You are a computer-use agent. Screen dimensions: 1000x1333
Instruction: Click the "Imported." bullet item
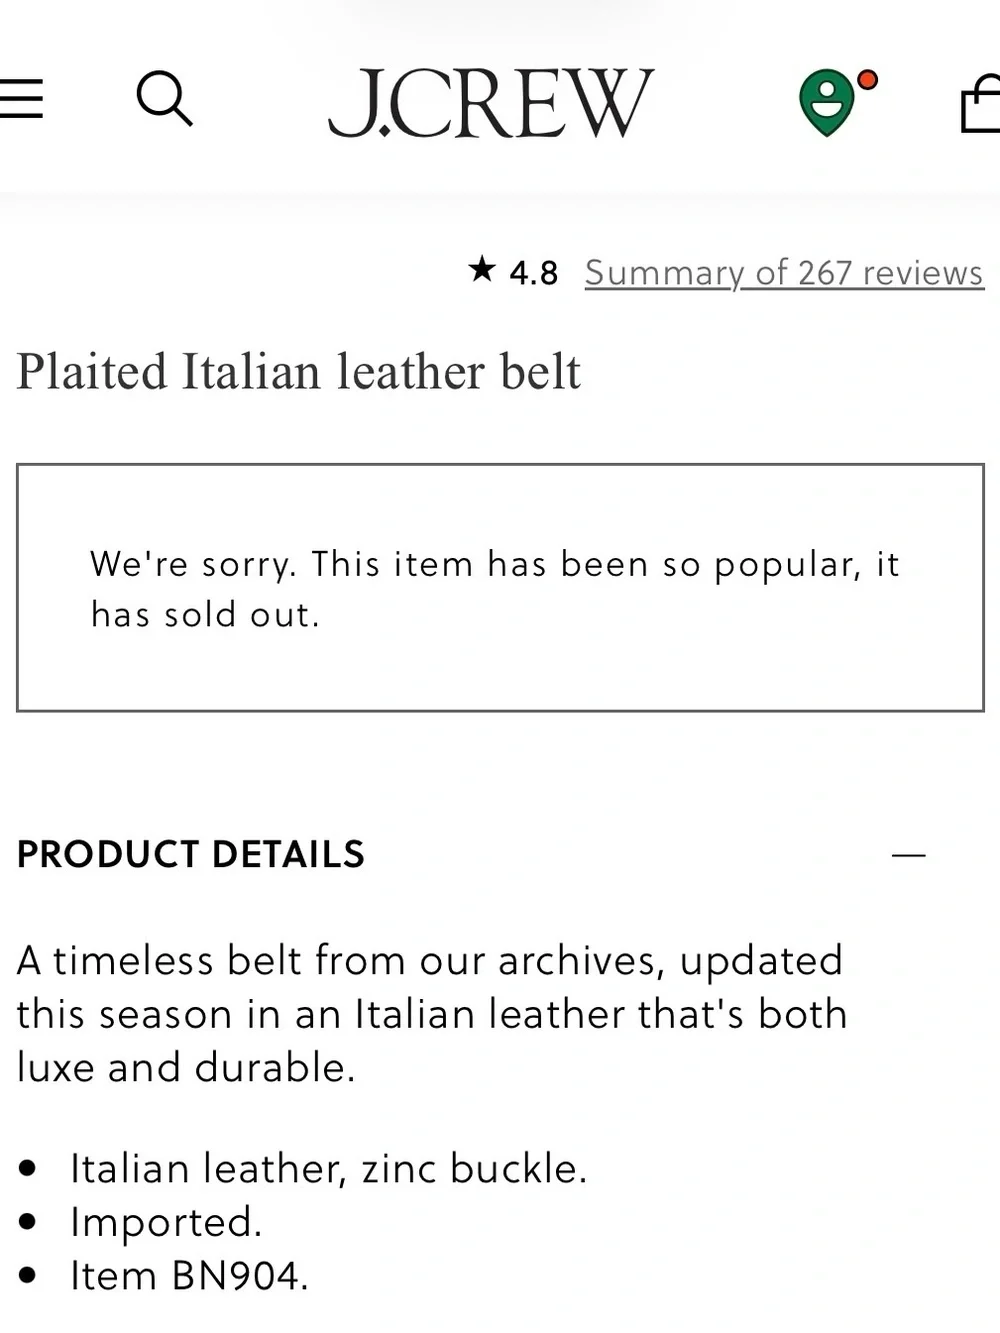(166, 1222)
